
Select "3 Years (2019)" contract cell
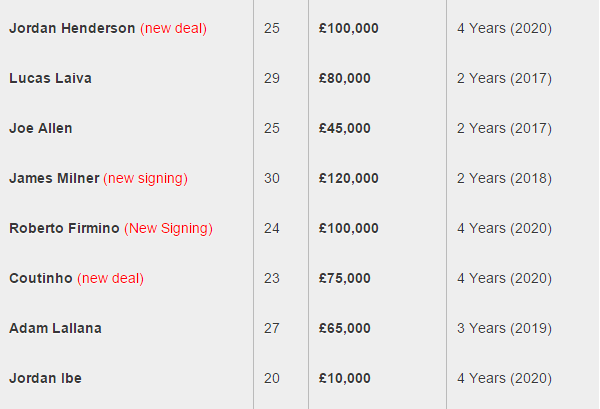click(x=504, y=328)
